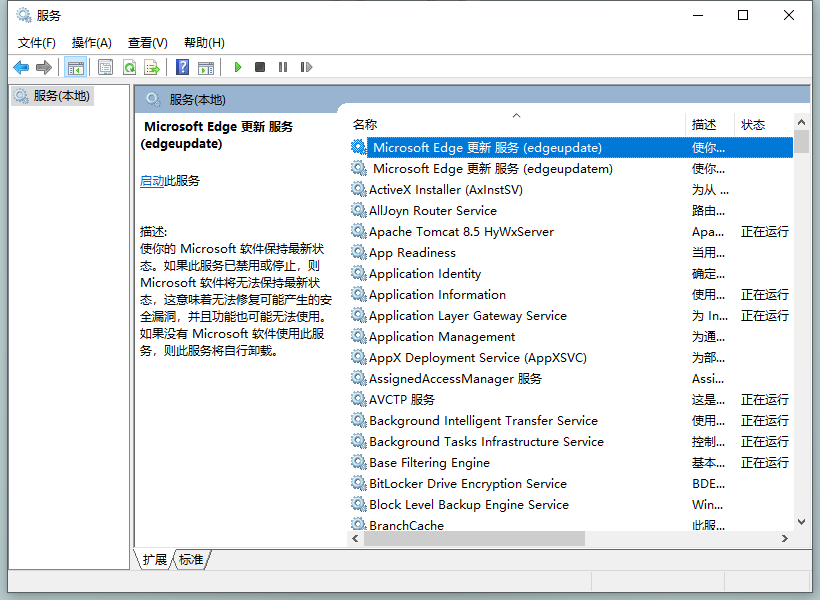This screenshot has height=600, width=820.
Task: Click the back navigation arrow
Action: [21, 67]
